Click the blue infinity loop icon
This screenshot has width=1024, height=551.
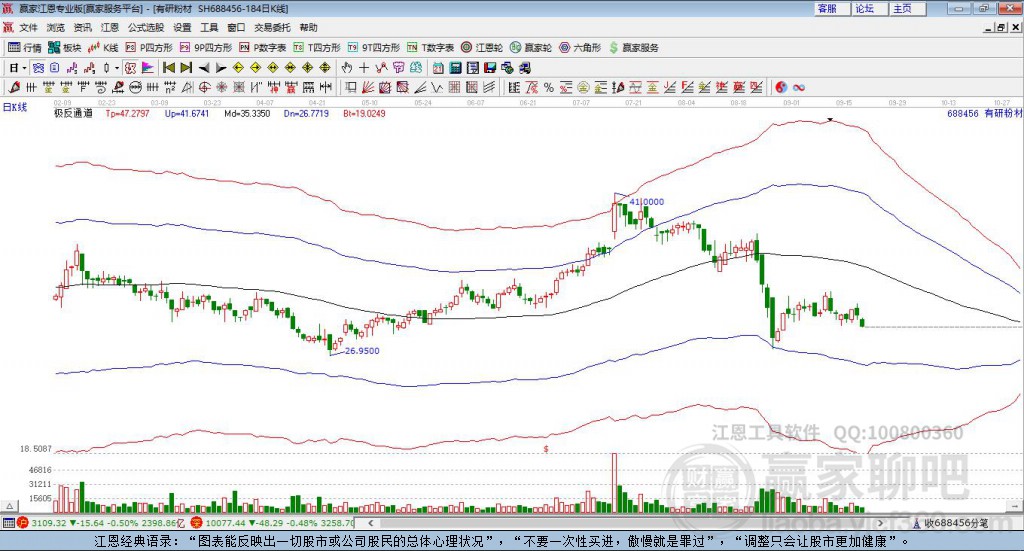click(x=799, y=87)
